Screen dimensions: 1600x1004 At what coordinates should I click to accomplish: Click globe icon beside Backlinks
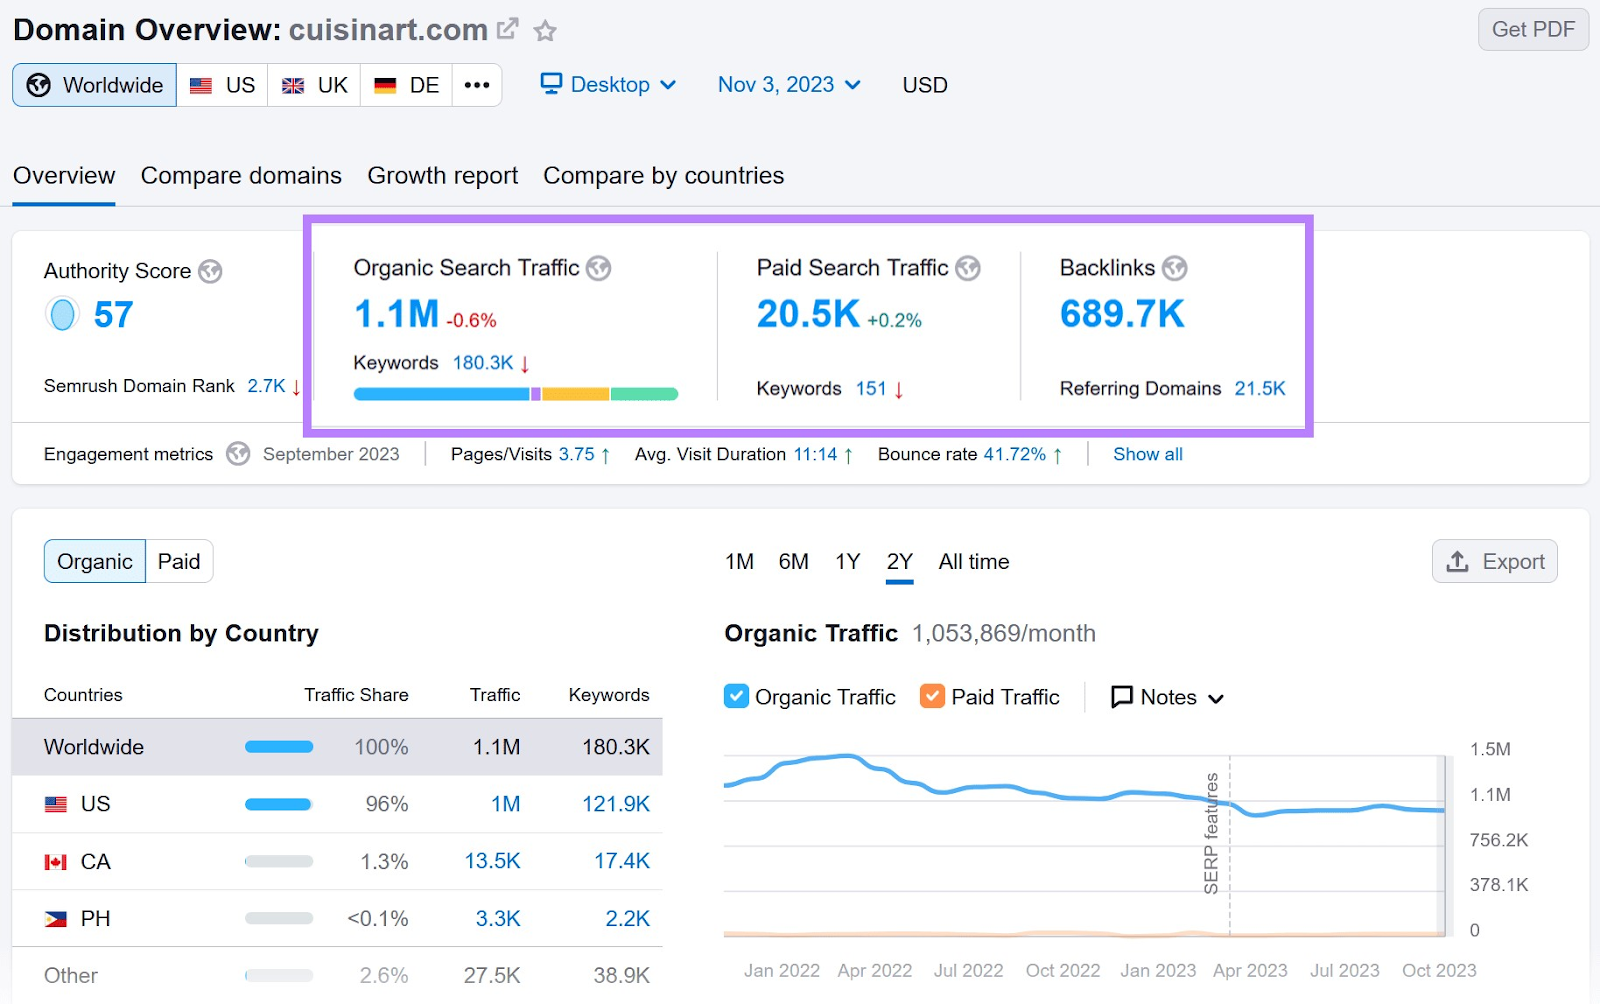1175,268
